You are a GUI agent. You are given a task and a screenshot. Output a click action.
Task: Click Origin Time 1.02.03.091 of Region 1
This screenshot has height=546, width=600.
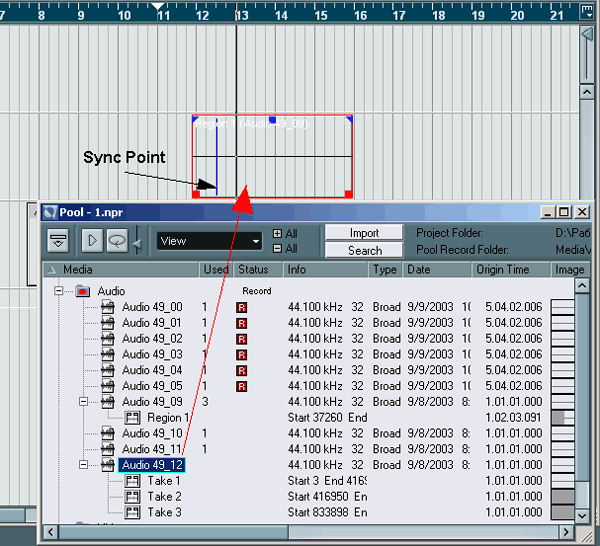click(x=514, y=417)
